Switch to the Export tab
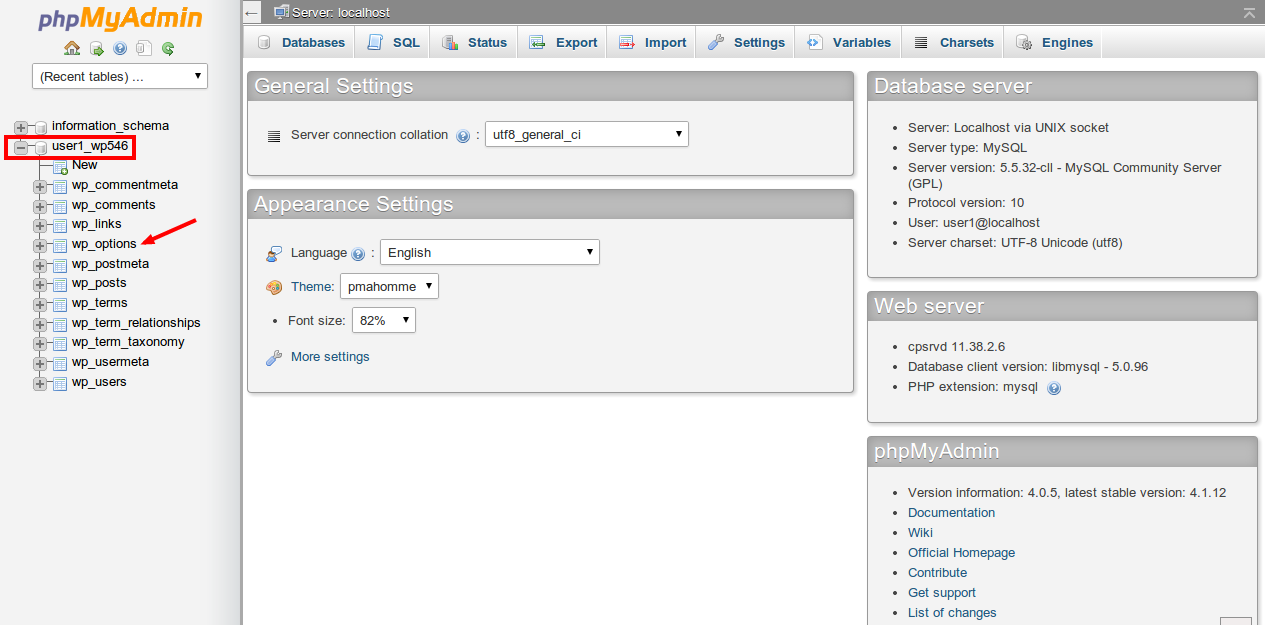The image size is (1265, 625). (x=562, y=42)
